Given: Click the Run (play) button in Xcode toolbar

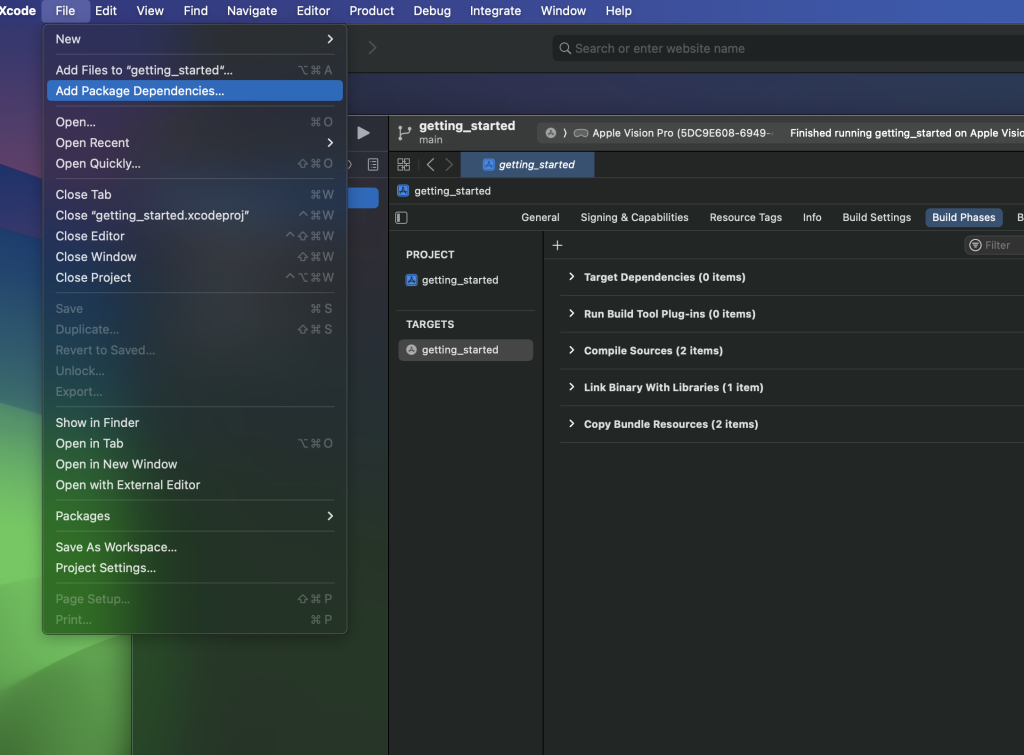Looking at the screenshot, I should pos(363,133).
